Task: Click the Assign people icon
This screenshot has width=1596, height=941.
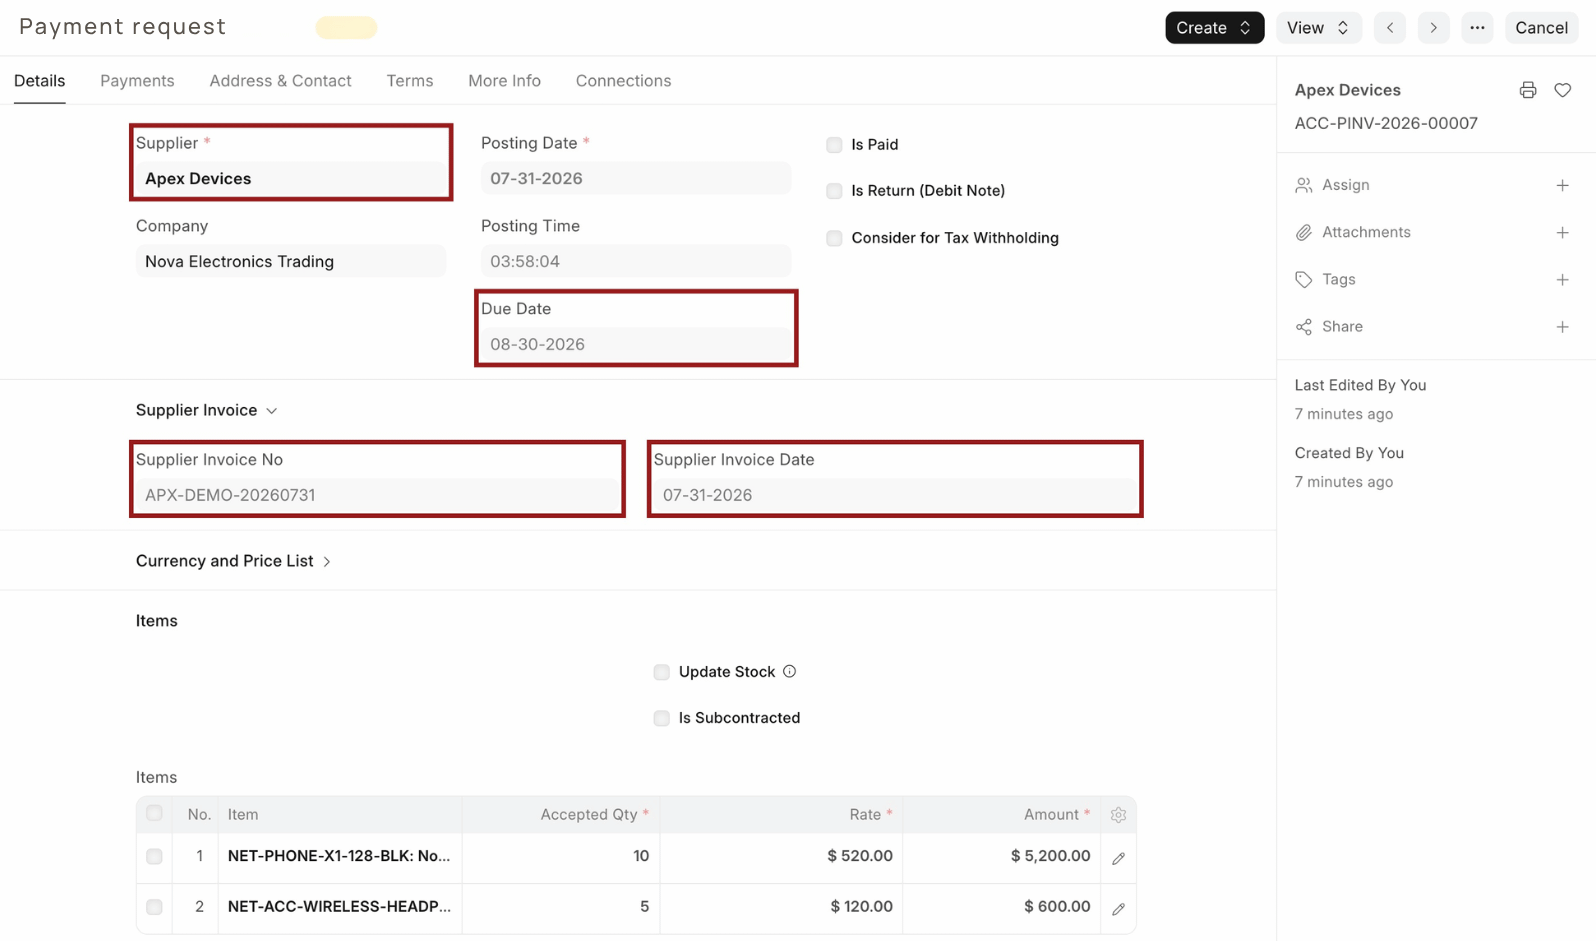Action: 1303,185
